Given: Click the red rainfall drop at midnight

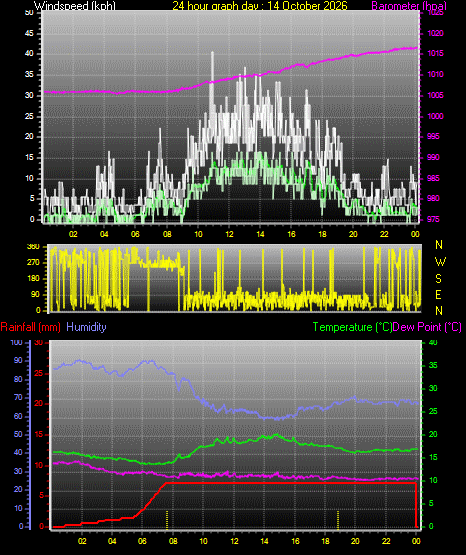Looking at the screenshot, I should (x=416, y=505).
